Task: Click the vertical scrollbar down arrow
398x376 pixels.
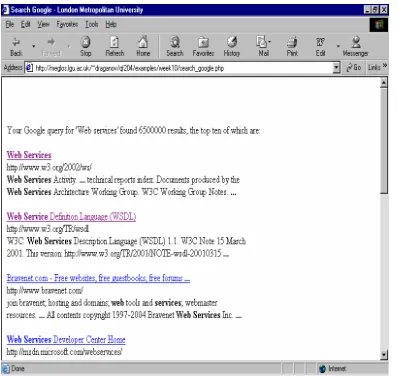Action: 384,354
